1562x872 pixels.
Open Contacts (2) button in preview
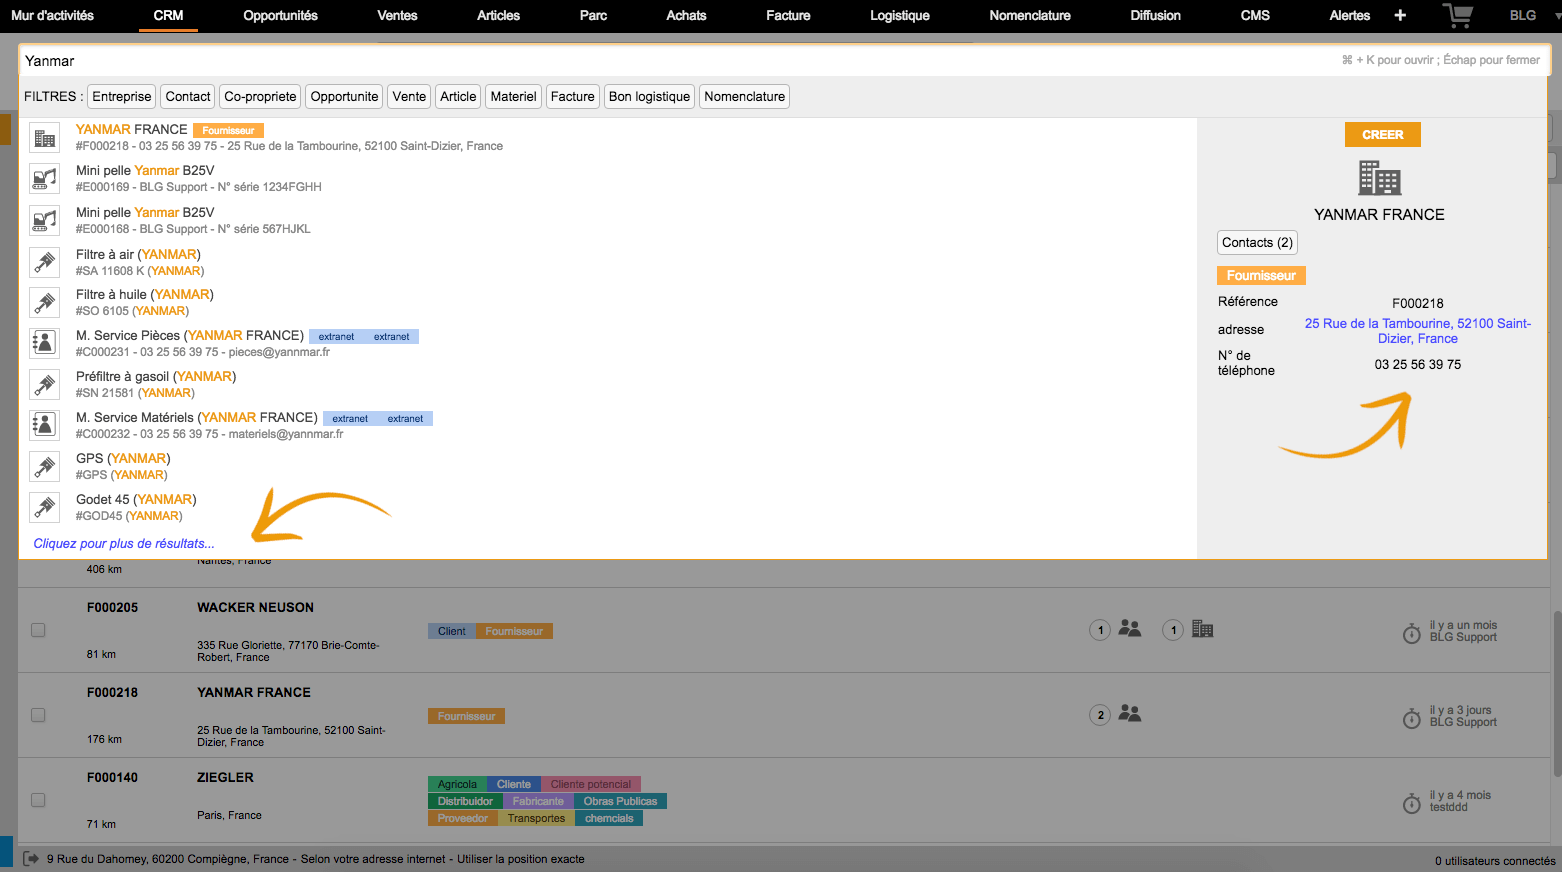[1257, 242]
